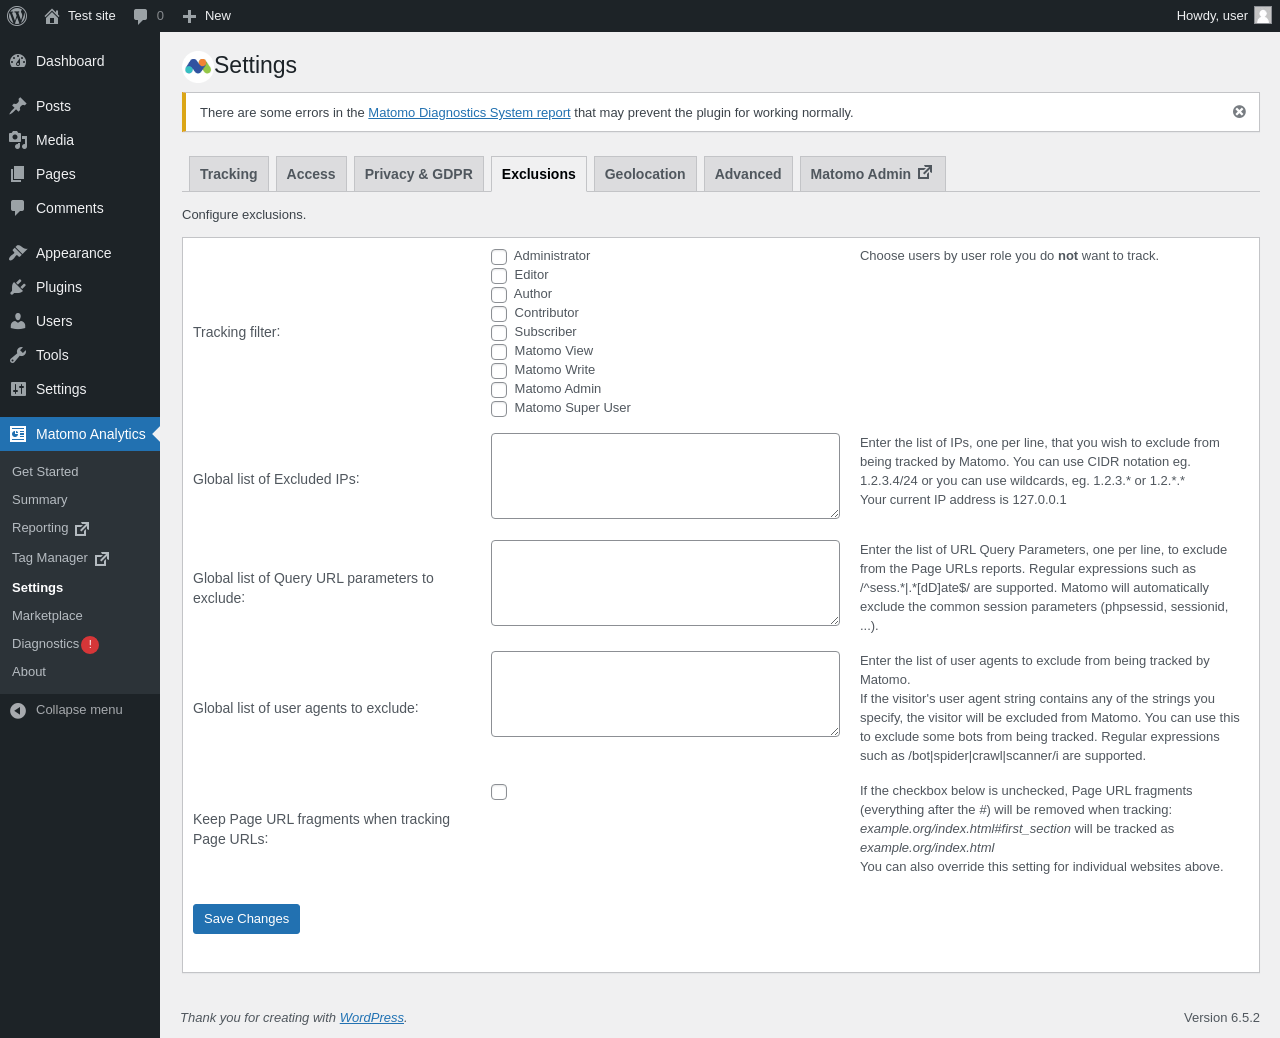Image resolution: width=1280 pixels, height=1038 pixels.
Task: Click the Version 6.5.2 footer text
Action: [1222, 1018]
